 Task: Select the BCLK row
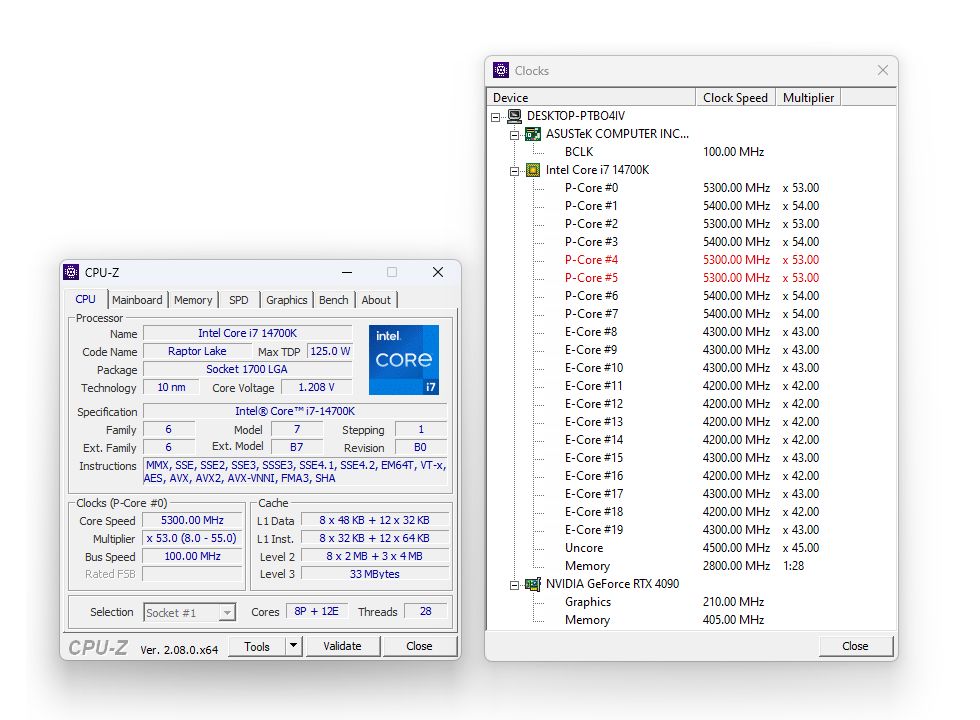(691, 152)
